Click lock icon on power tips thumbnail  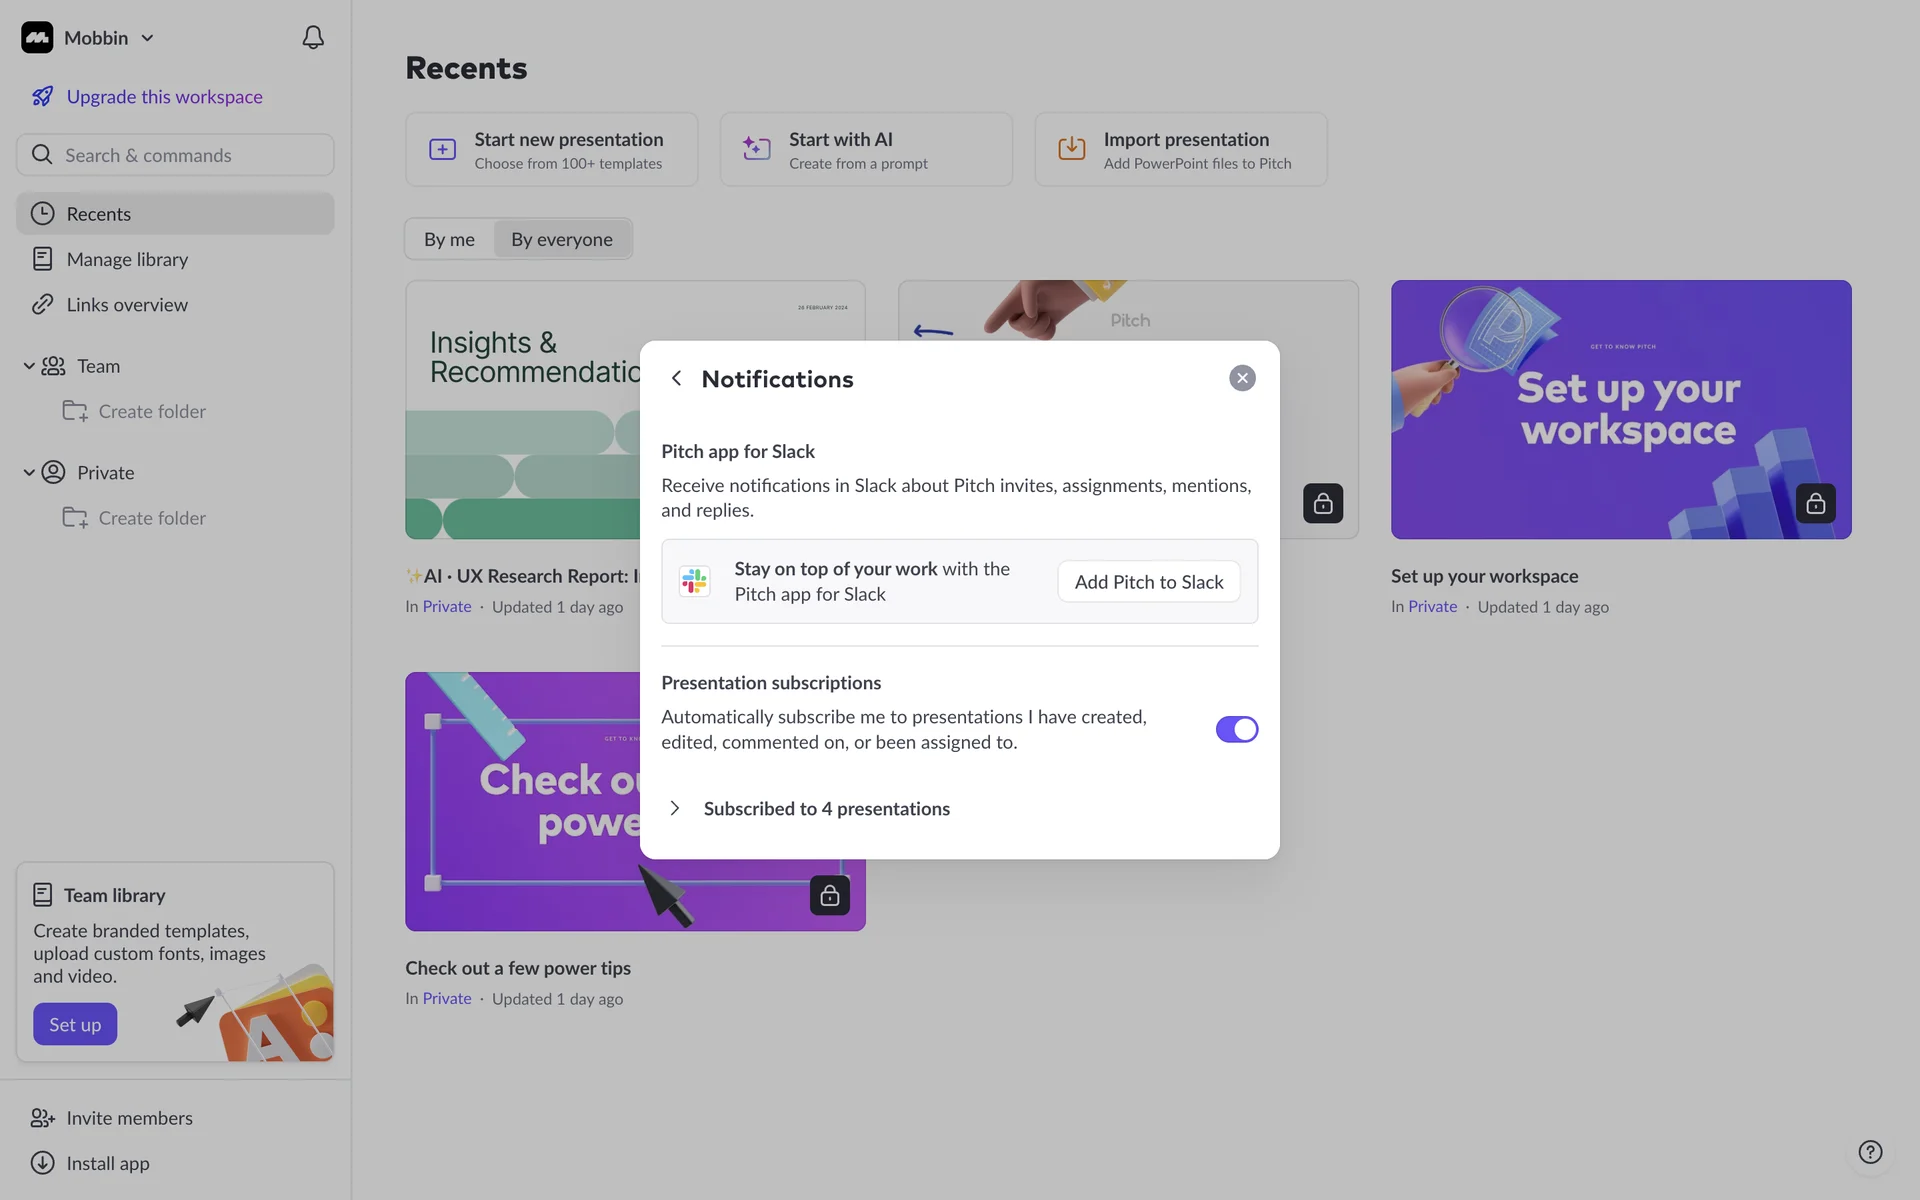coord(829,895)
